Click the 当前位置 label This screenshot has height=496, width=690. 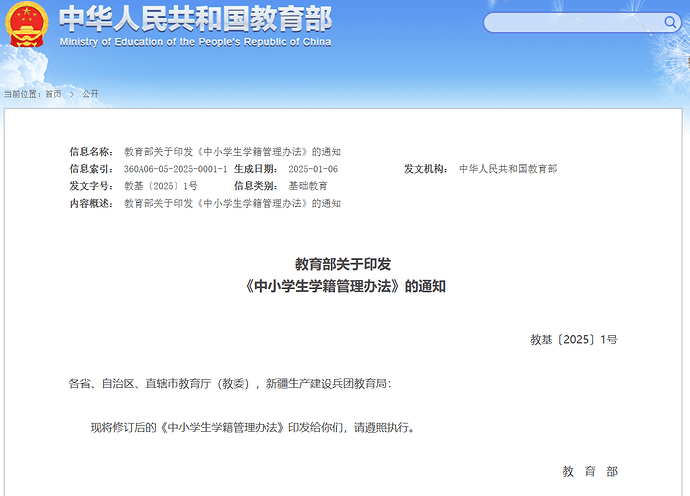[x=22, y=94]
